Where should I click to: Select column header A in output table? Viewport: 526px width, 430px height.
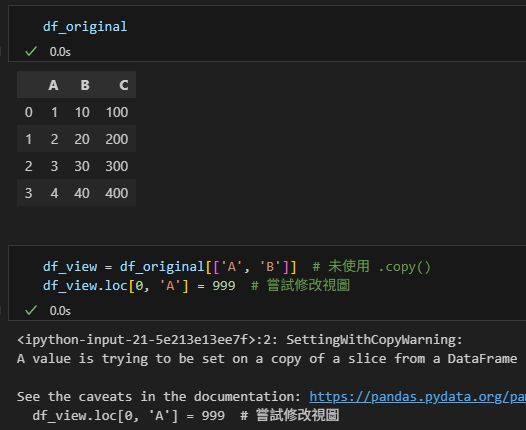tap(53, 85)
